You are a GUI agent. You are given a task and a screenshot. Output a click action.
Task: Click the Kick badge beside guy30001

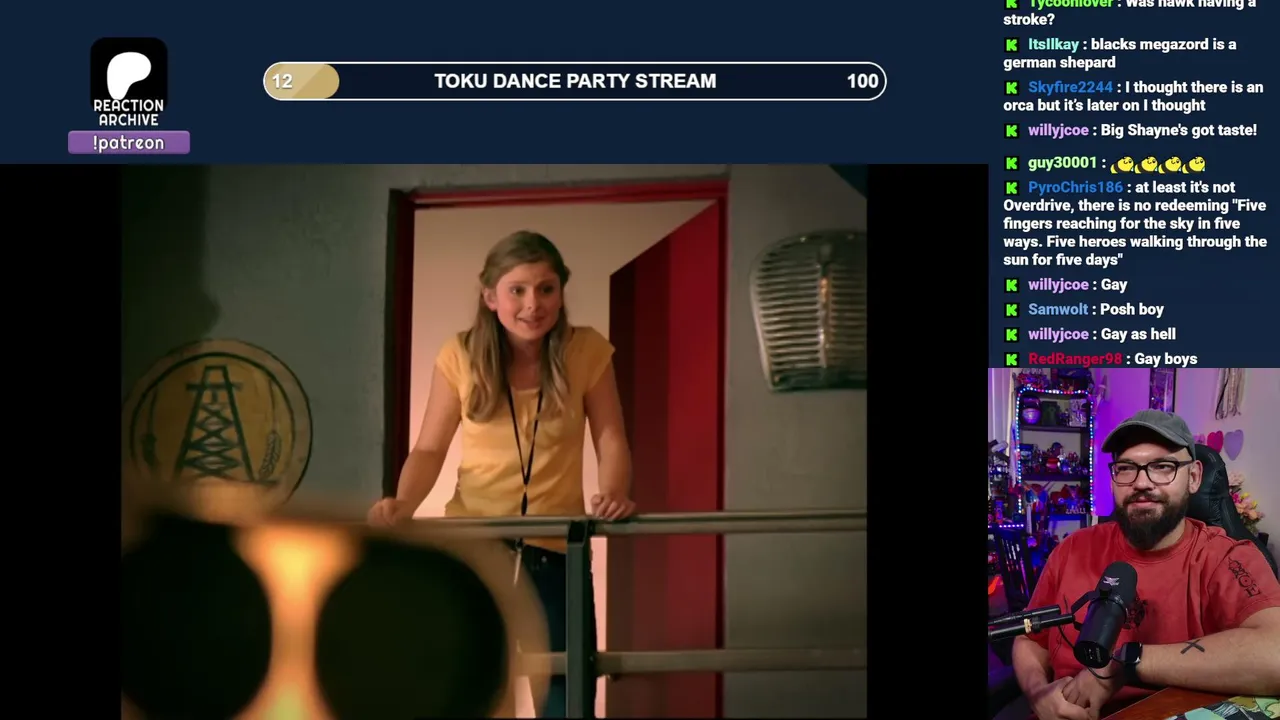[1012, 163]
